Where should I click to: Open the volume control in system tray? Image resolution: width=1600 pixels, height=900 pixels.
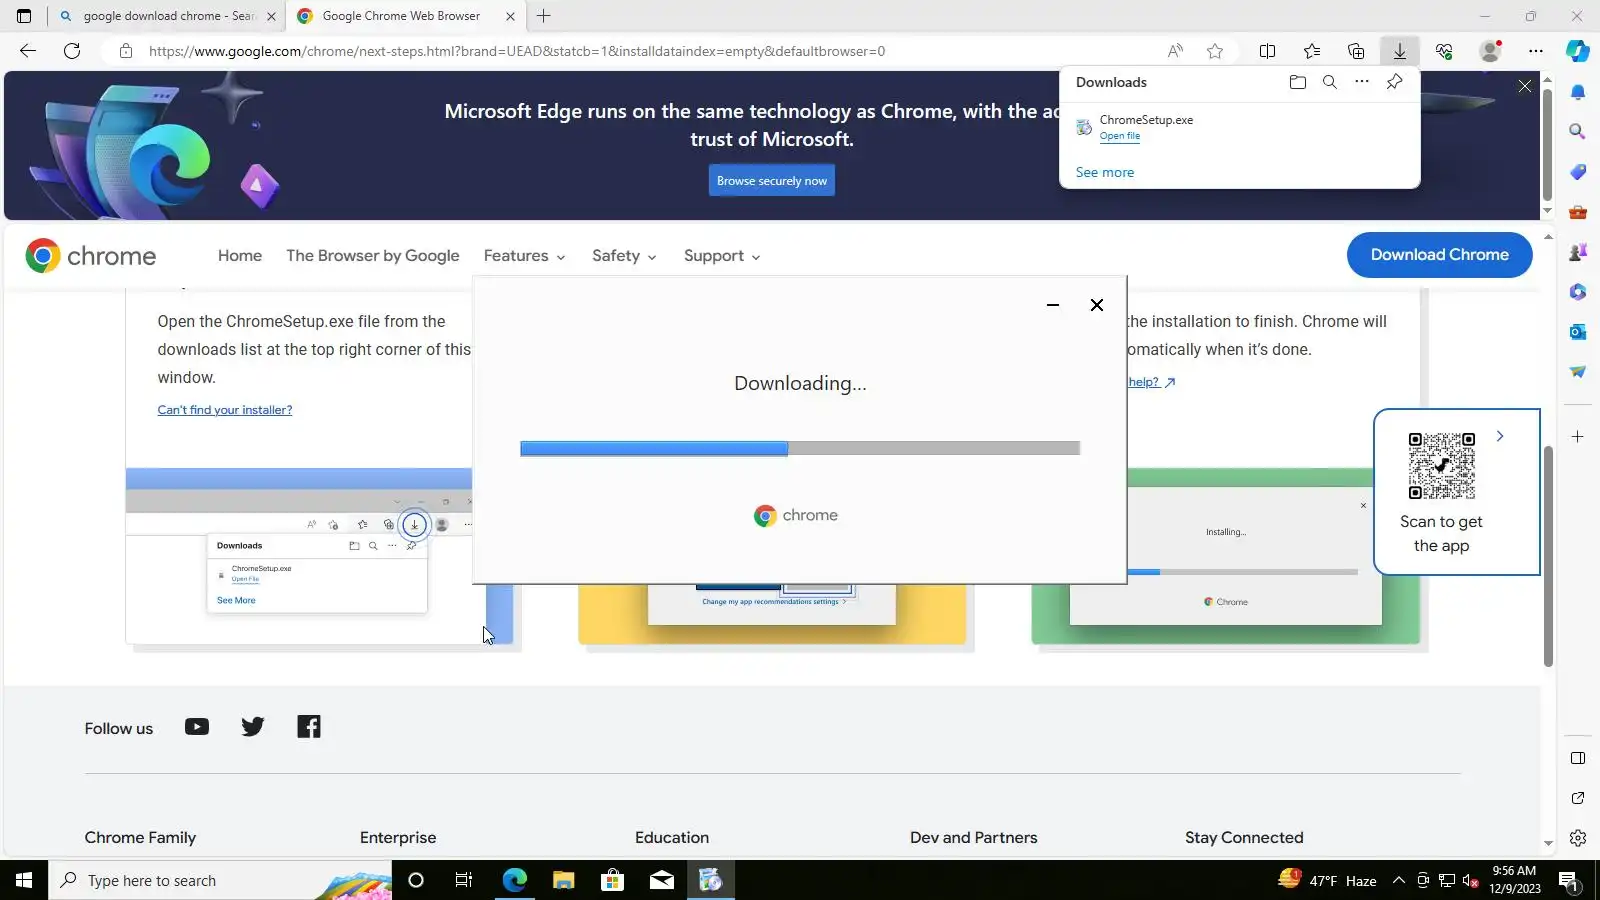click(1470, 881)
